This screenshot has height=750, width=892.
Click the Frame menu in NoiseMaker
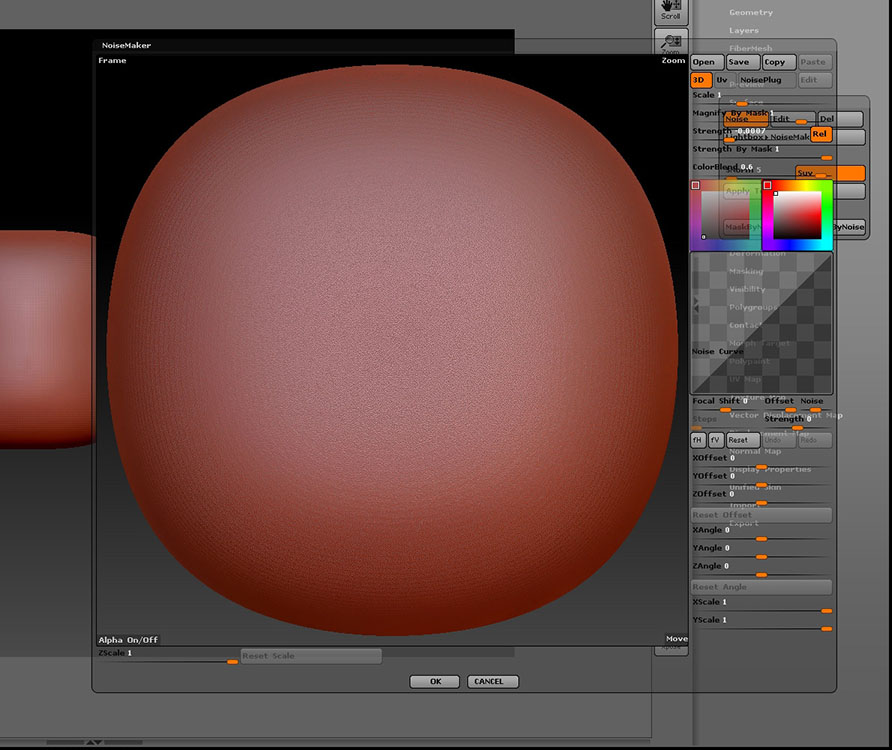click(x=112, y=60)
